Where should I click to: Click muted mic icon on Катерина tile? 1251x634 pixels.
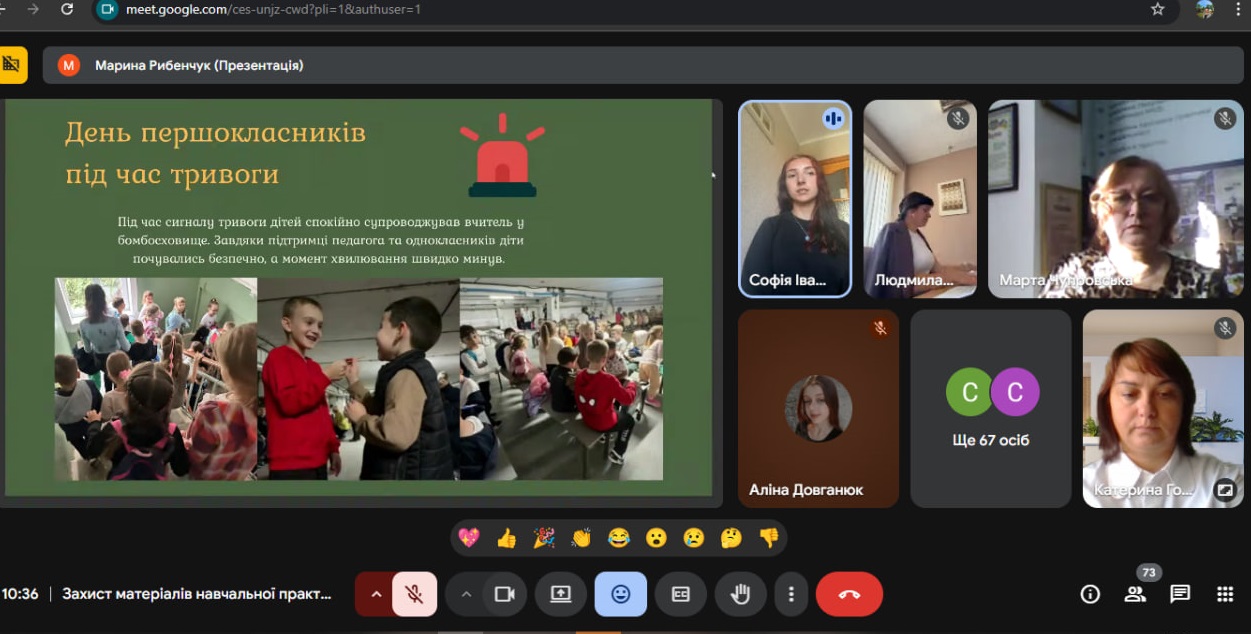coord(1225,328)
